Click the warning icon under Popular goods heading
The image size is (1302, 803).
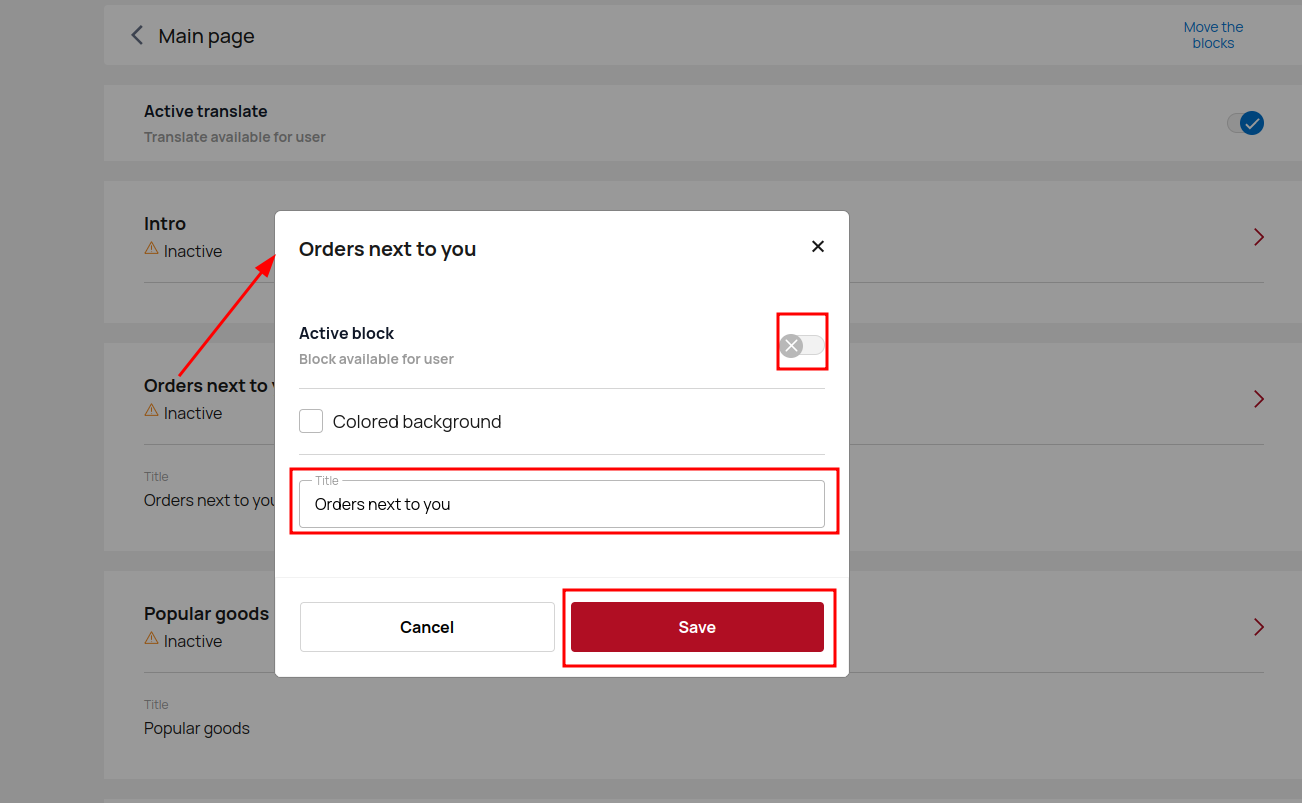(152, 638)
